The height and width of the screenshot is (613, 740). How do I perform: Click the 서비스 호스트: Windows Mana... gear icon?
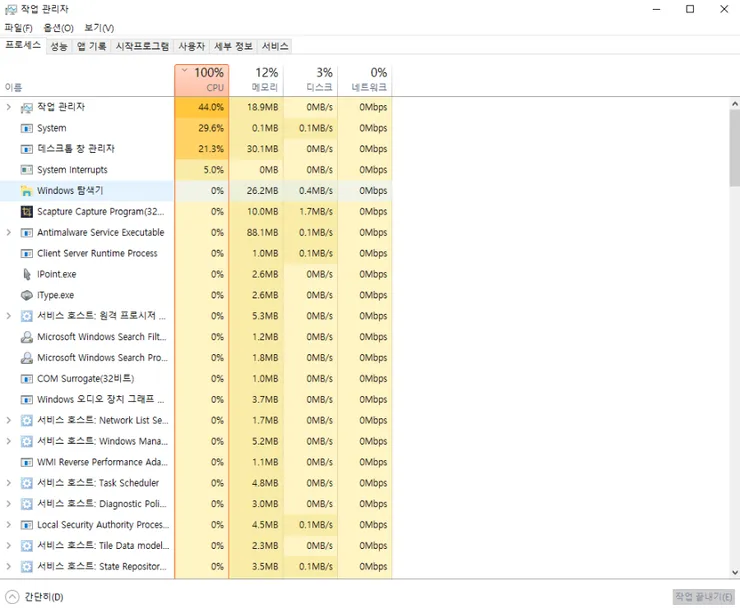click(26, 441)
